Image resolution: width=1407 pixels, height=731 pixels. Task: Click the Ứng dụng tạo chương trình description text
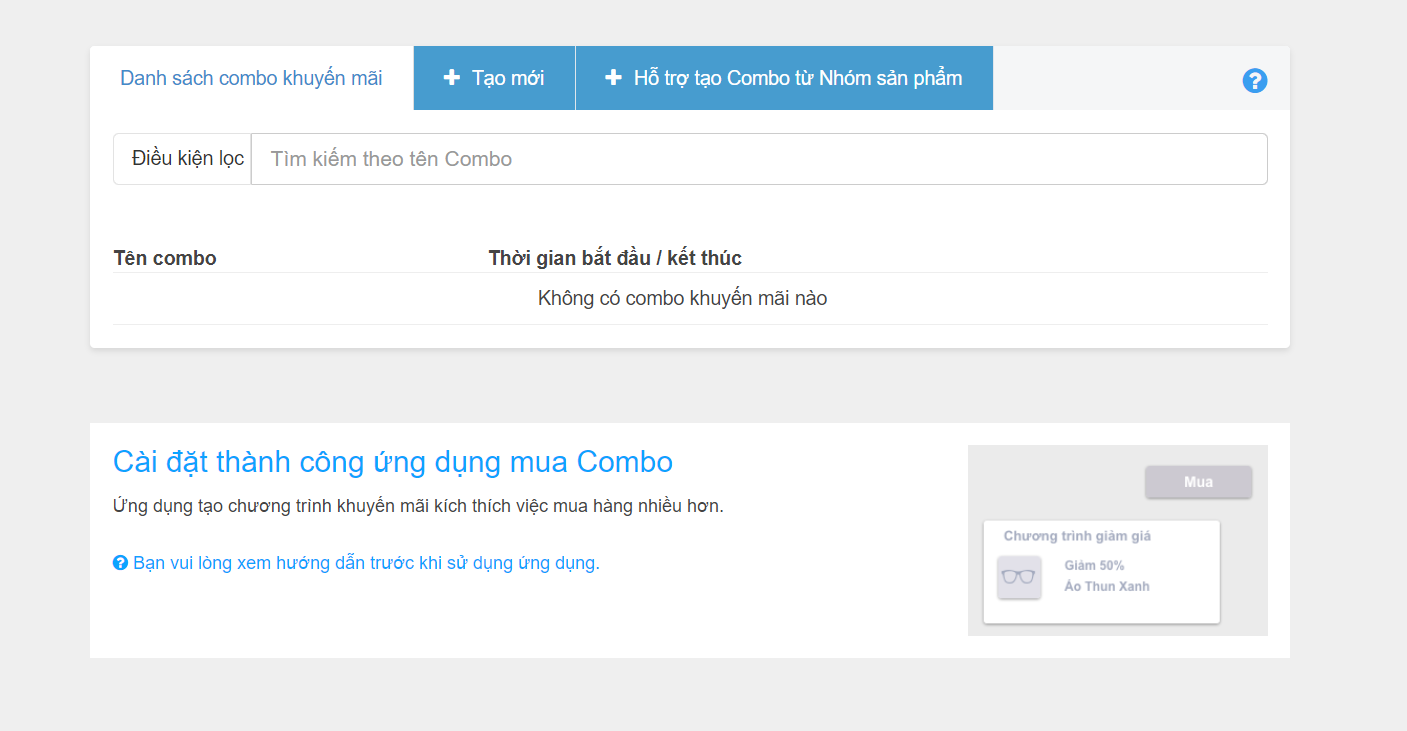tap(418, 506)
